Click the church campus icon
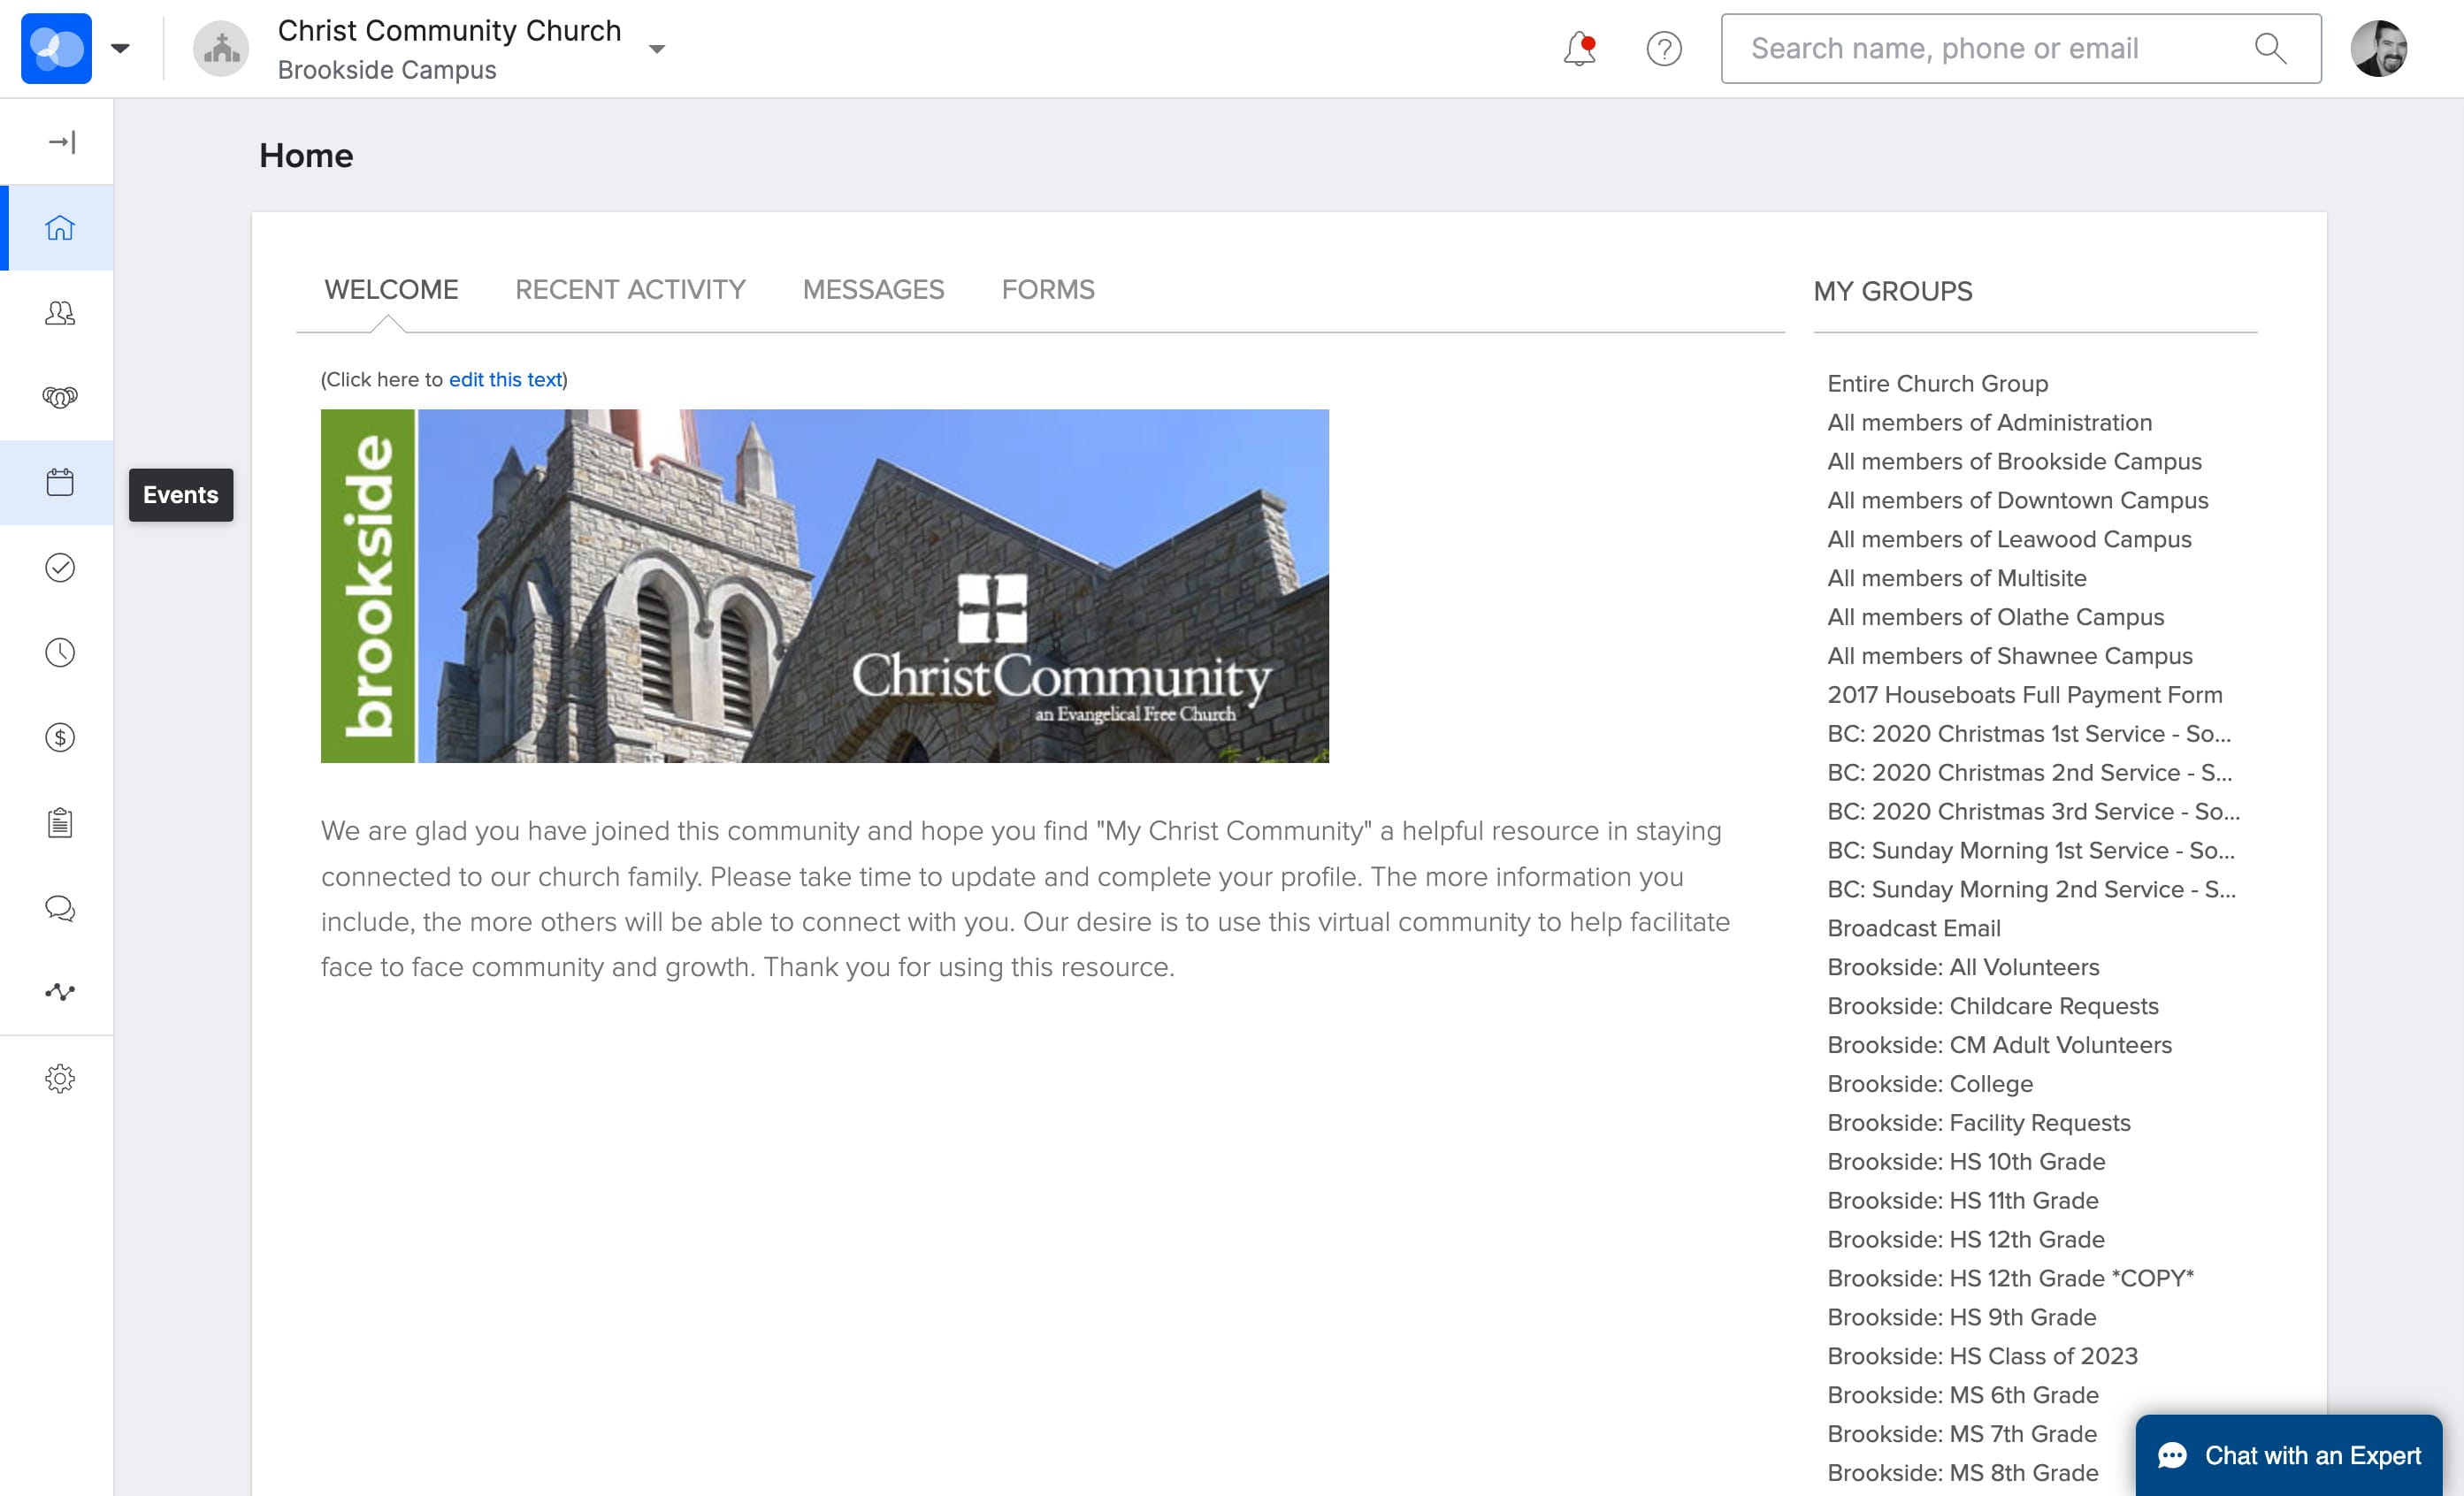 221,48
